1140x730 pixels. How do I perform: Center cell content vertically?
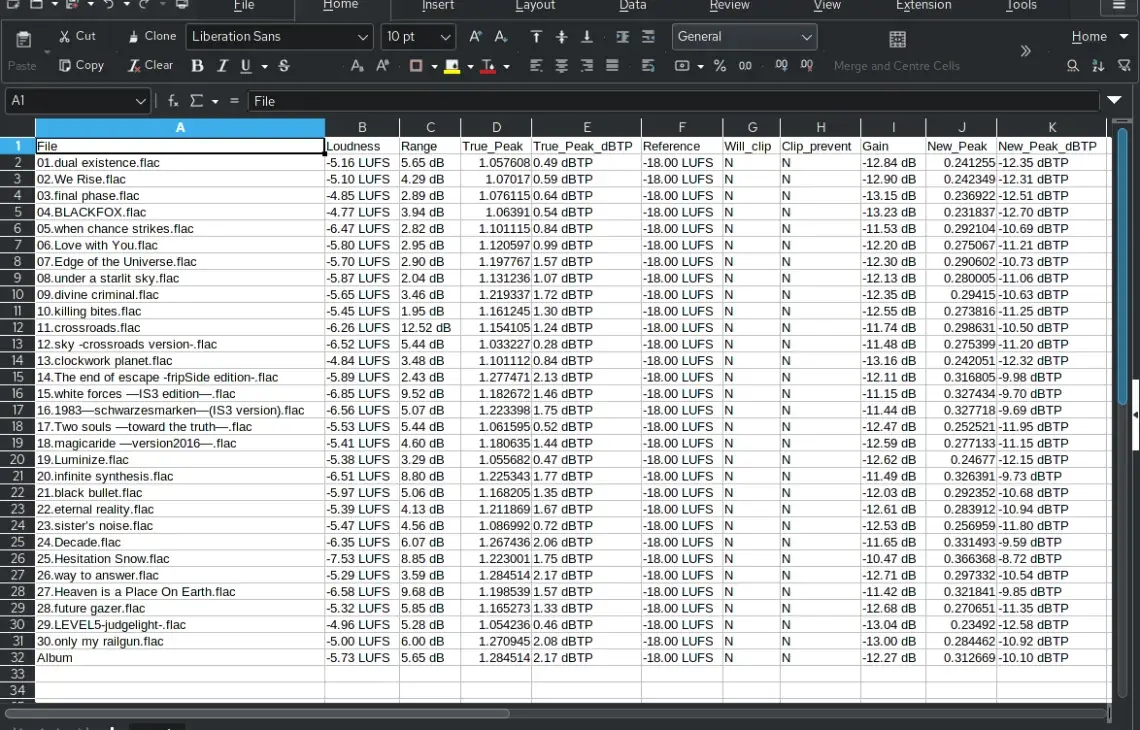561,36
